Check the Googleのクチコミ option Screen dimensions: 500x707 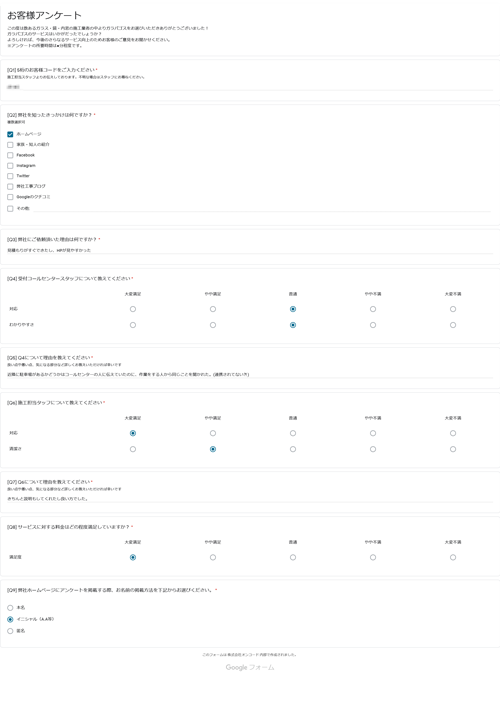[x=10, y=197]
